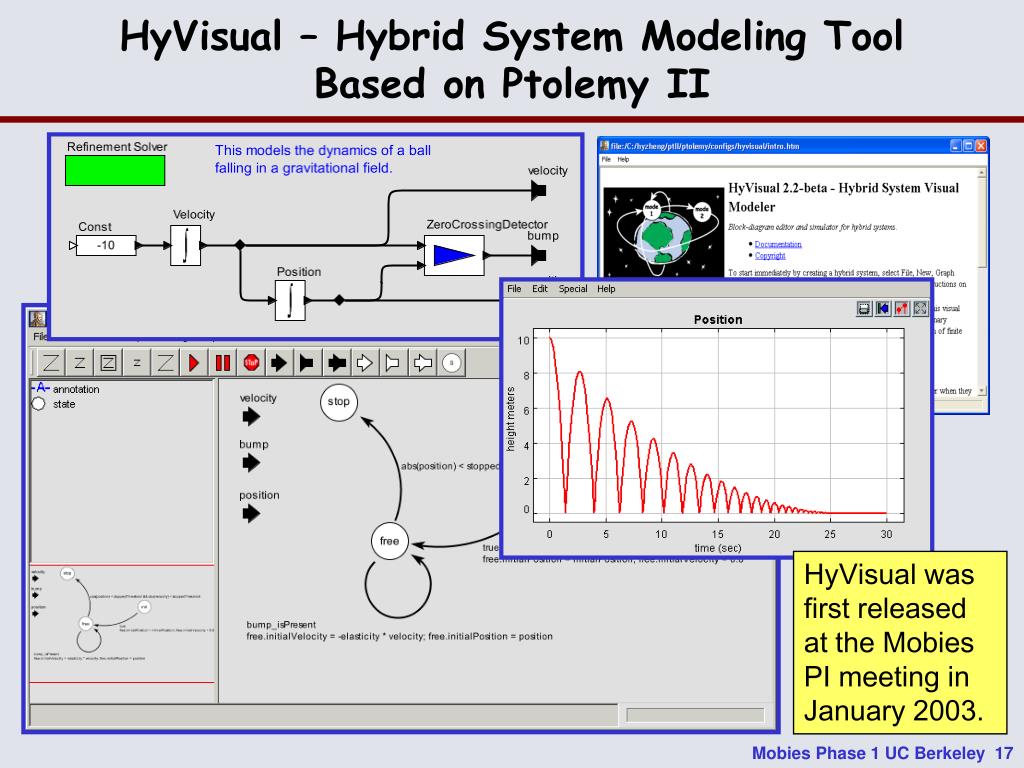This screenshot has height=768, width=1024.
Task: Click the blue ball-dynamics annotation text
Action: 323,159
